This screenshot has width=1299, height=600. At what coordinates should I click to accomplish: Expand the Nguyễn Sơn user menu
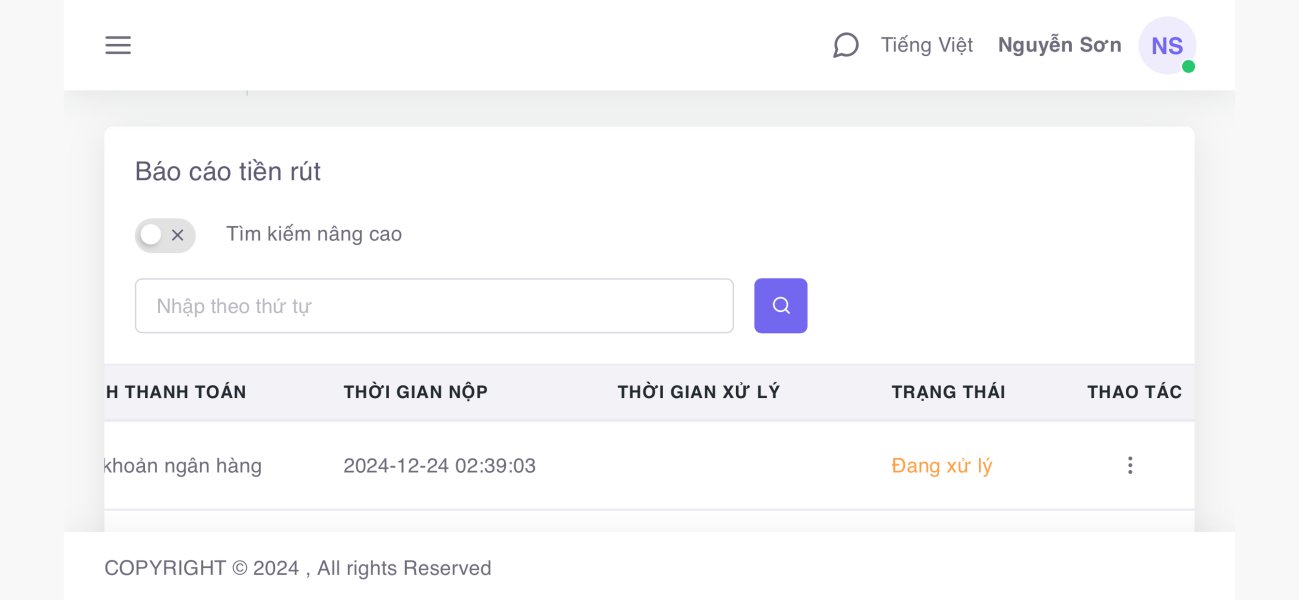click(x=1059, y=46)
